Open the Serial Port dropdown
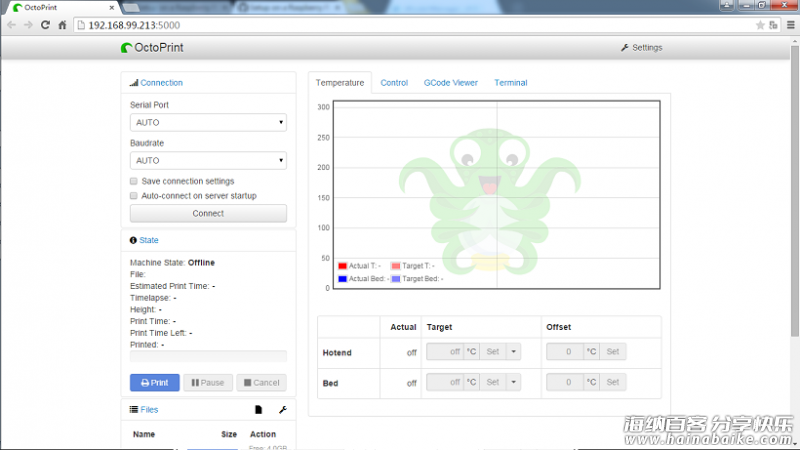This screenshot has width=800, height=450. coord(208,122)
